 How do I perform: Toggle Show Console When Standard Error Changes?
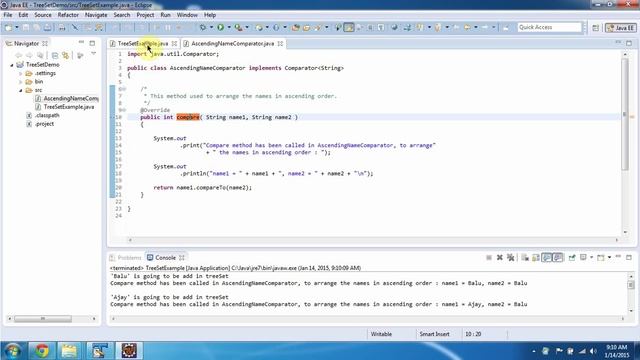[x=558, y=258]
